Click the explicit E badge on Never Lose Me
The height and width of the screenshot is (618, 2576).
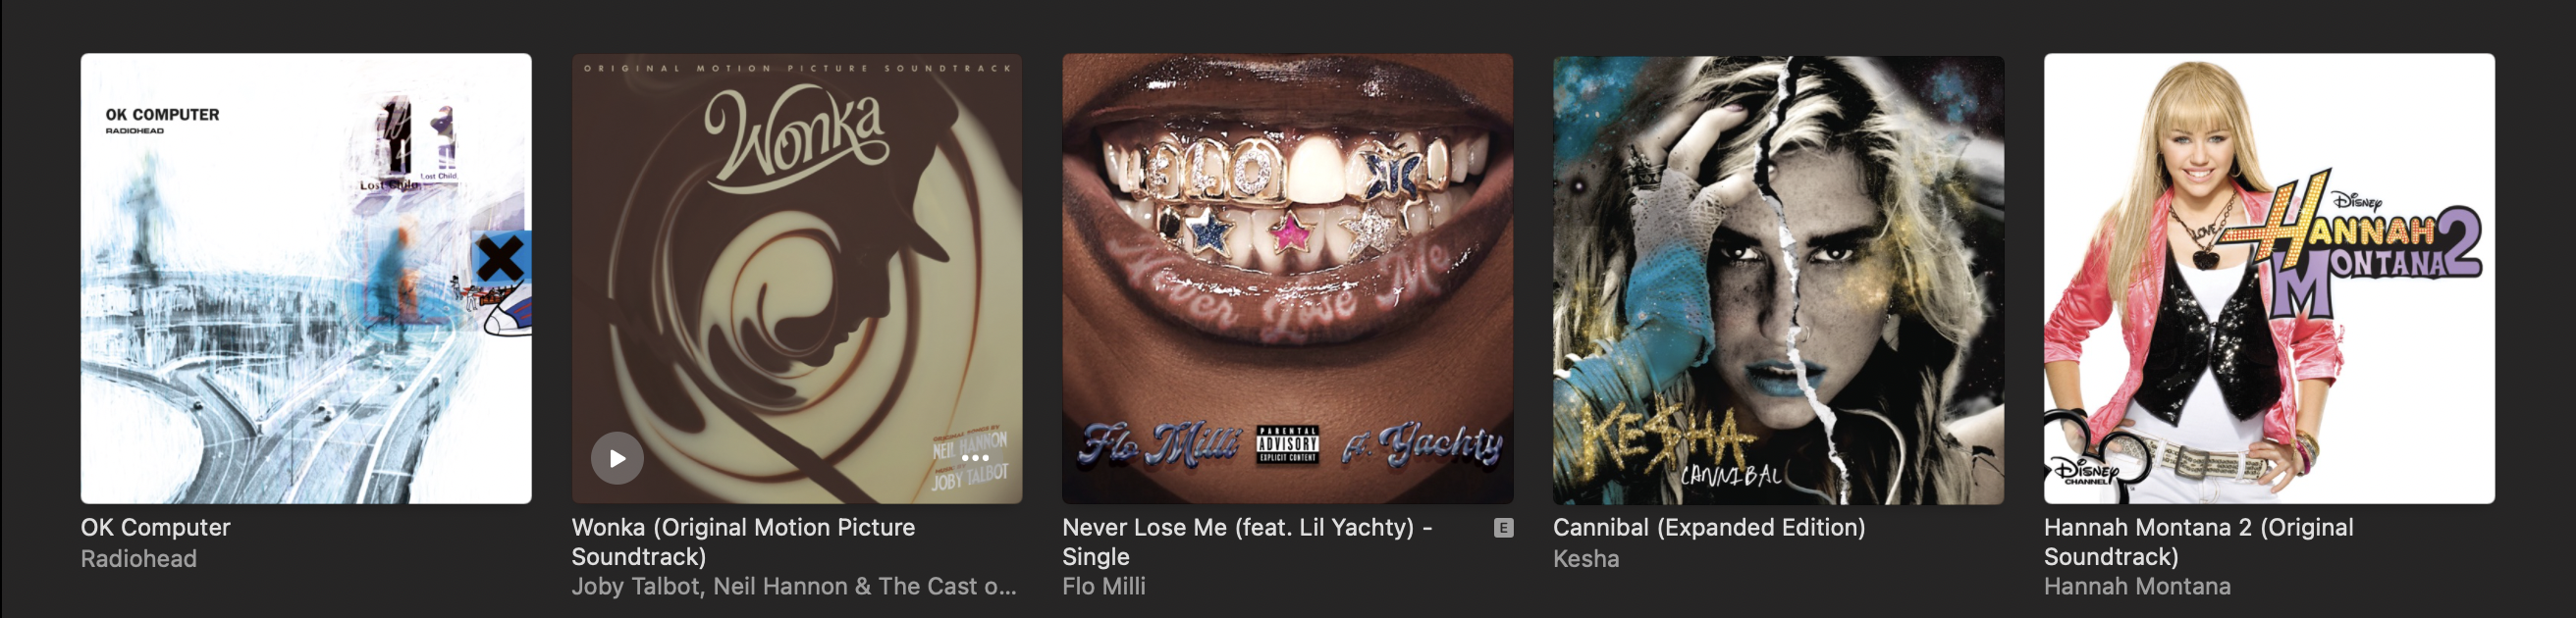(1503, 528)
